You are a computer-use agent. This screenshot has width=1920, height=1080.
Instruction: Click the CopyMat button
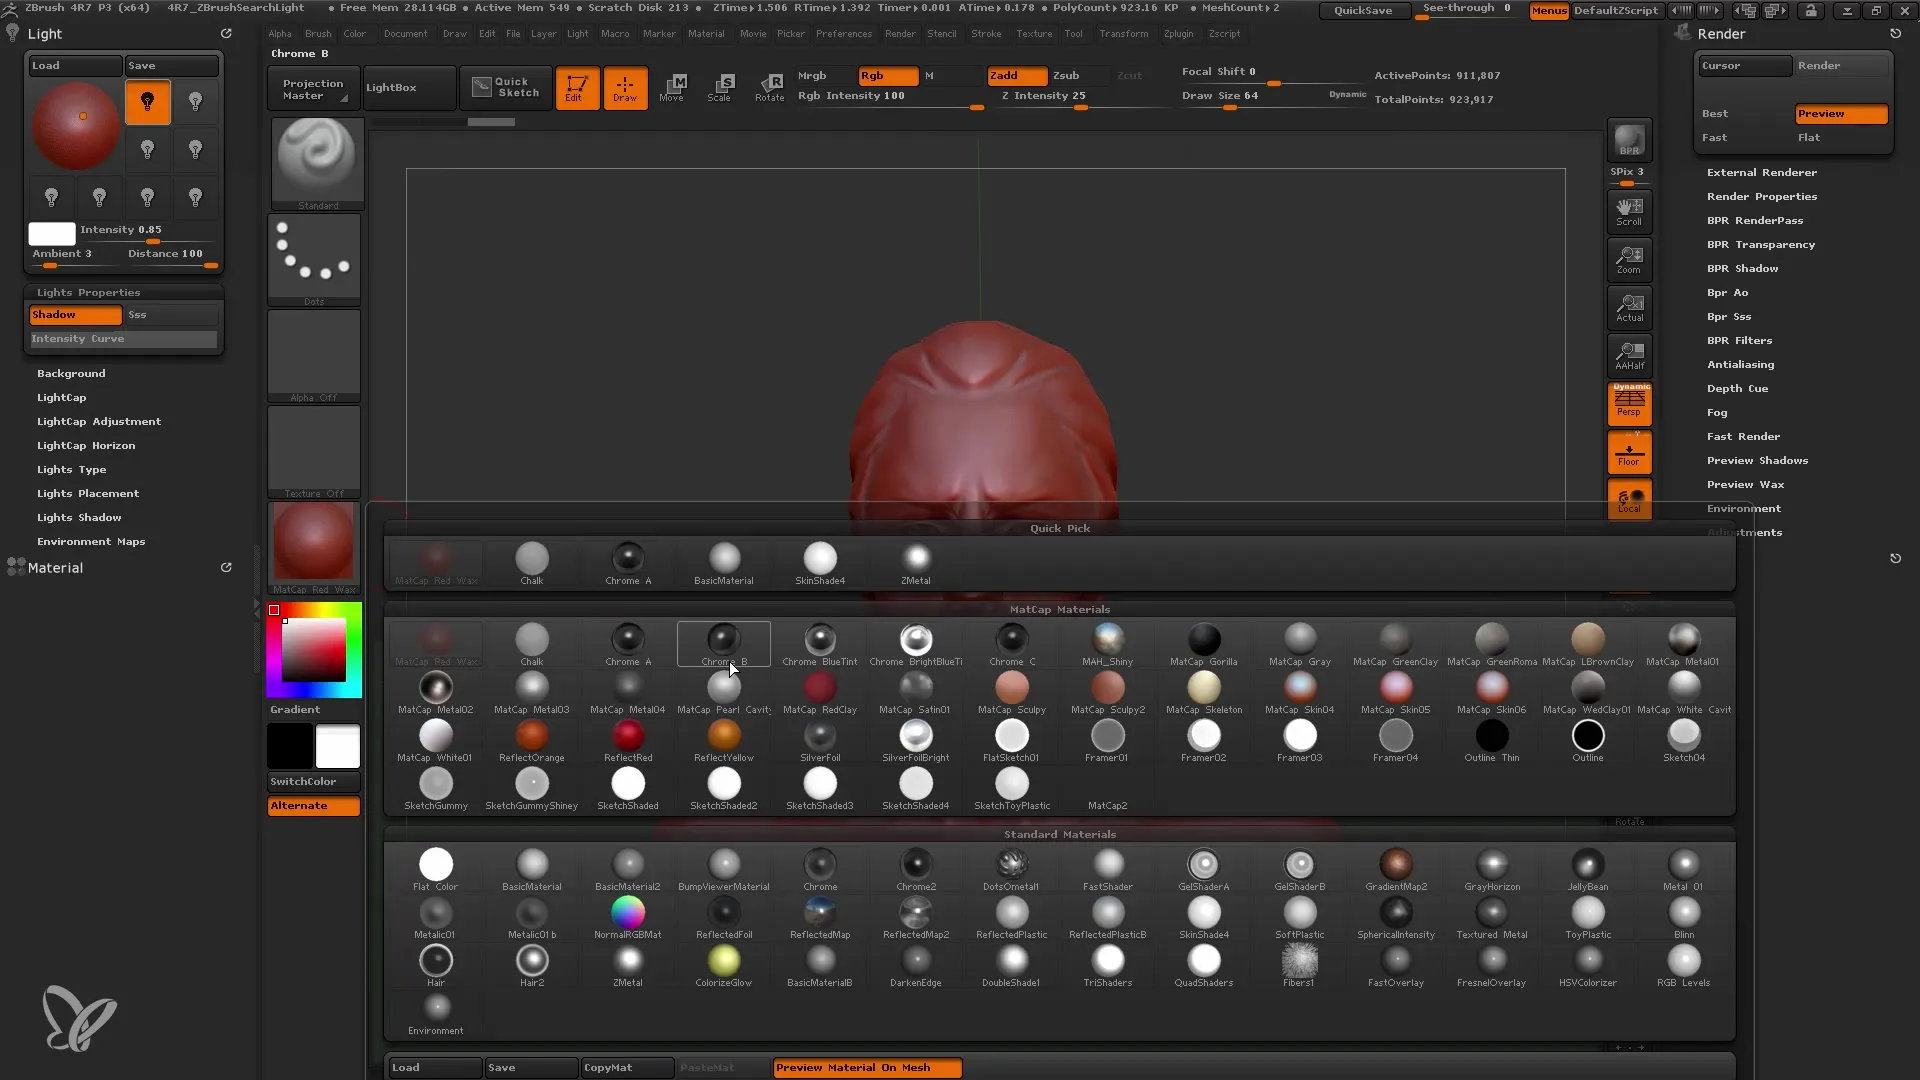click(x=609, y=1067)
